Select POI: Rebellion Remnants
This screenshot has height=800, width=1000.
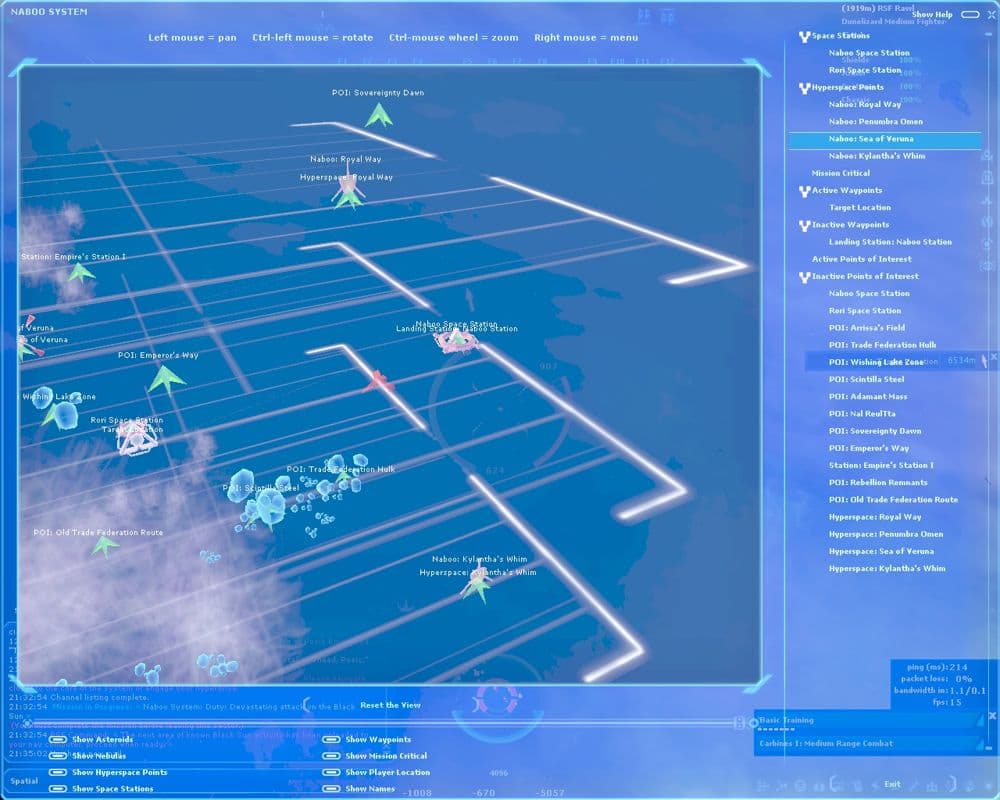click(878, 482)
